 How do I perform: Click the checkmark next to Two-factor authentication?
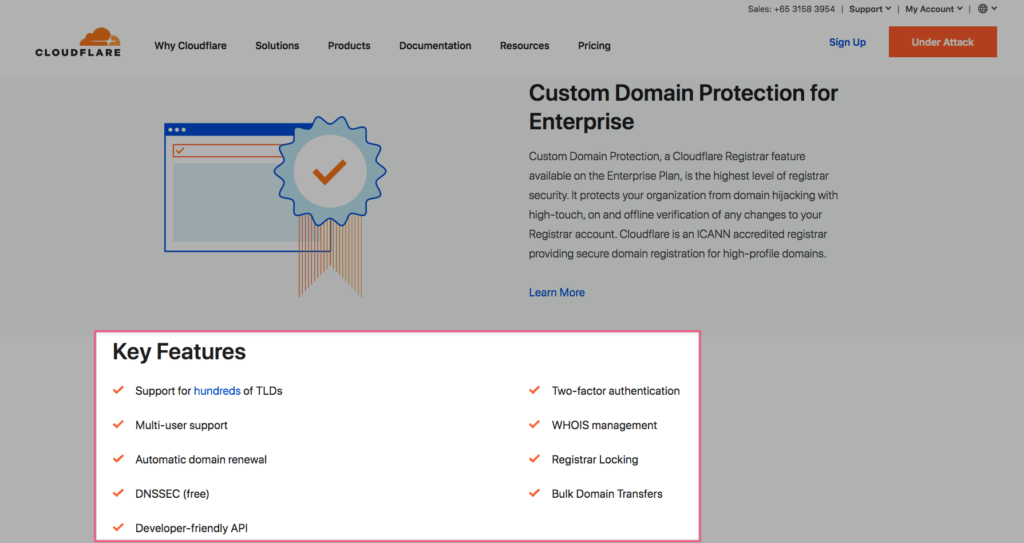[x=534, y=390]
